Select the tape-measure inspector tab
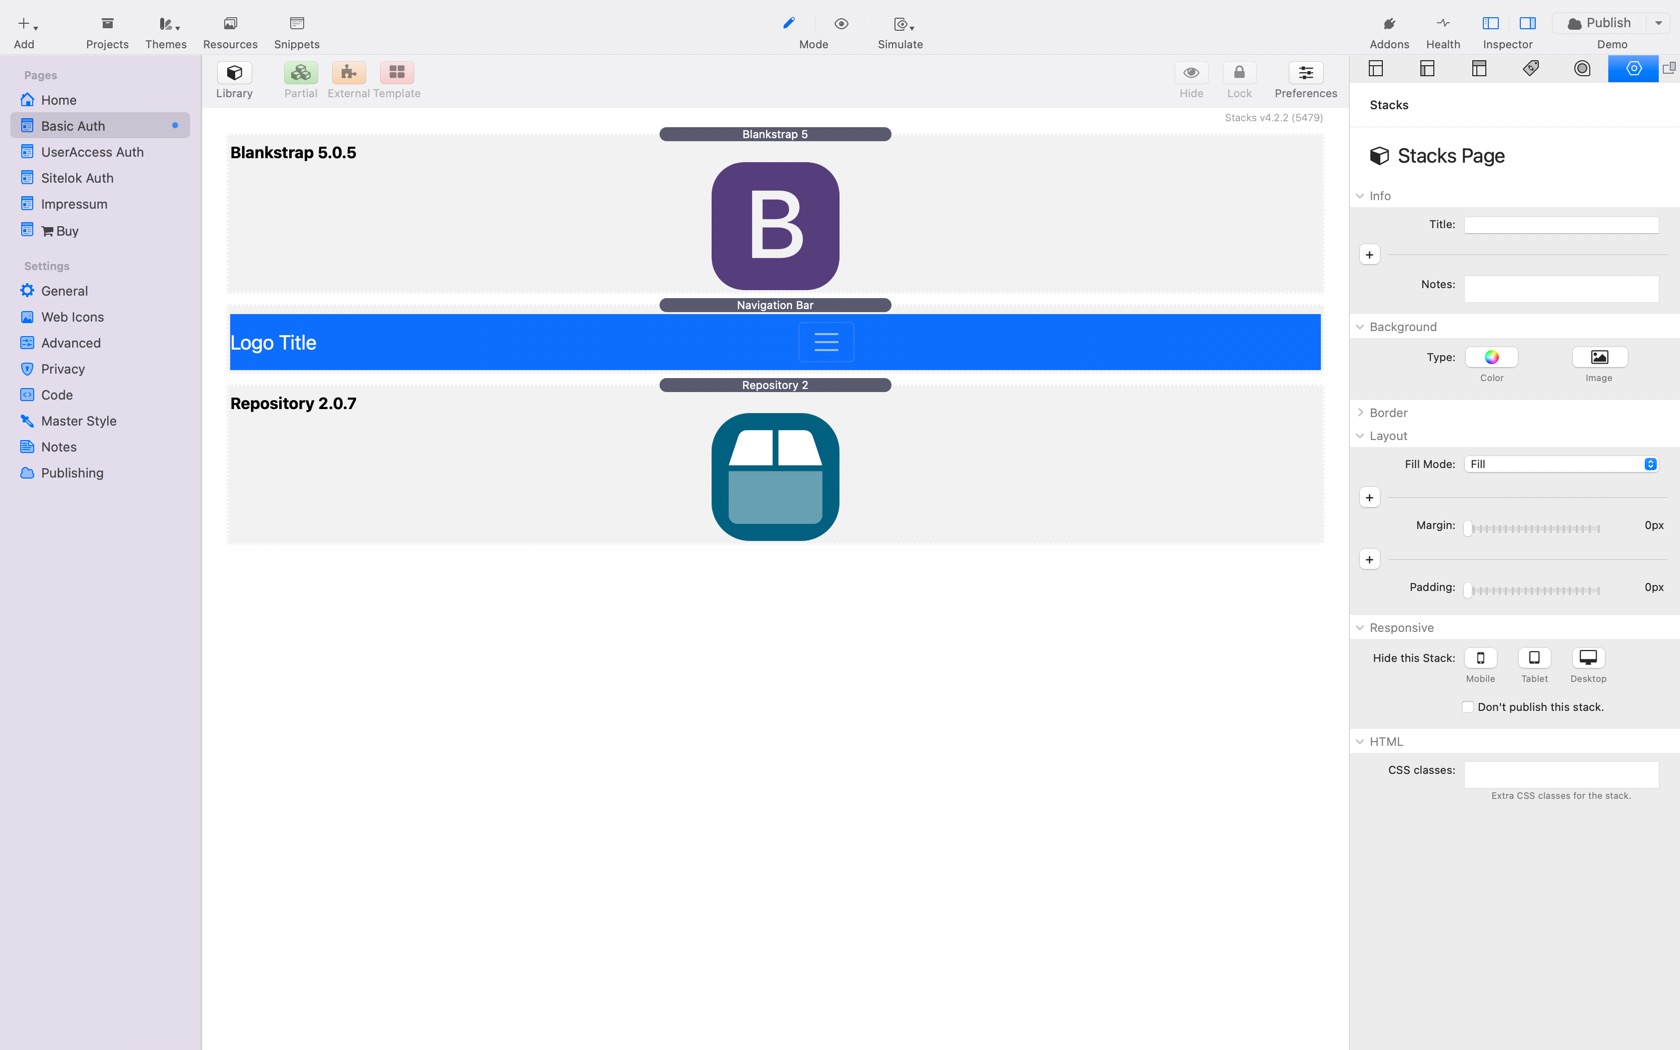 1582,69
